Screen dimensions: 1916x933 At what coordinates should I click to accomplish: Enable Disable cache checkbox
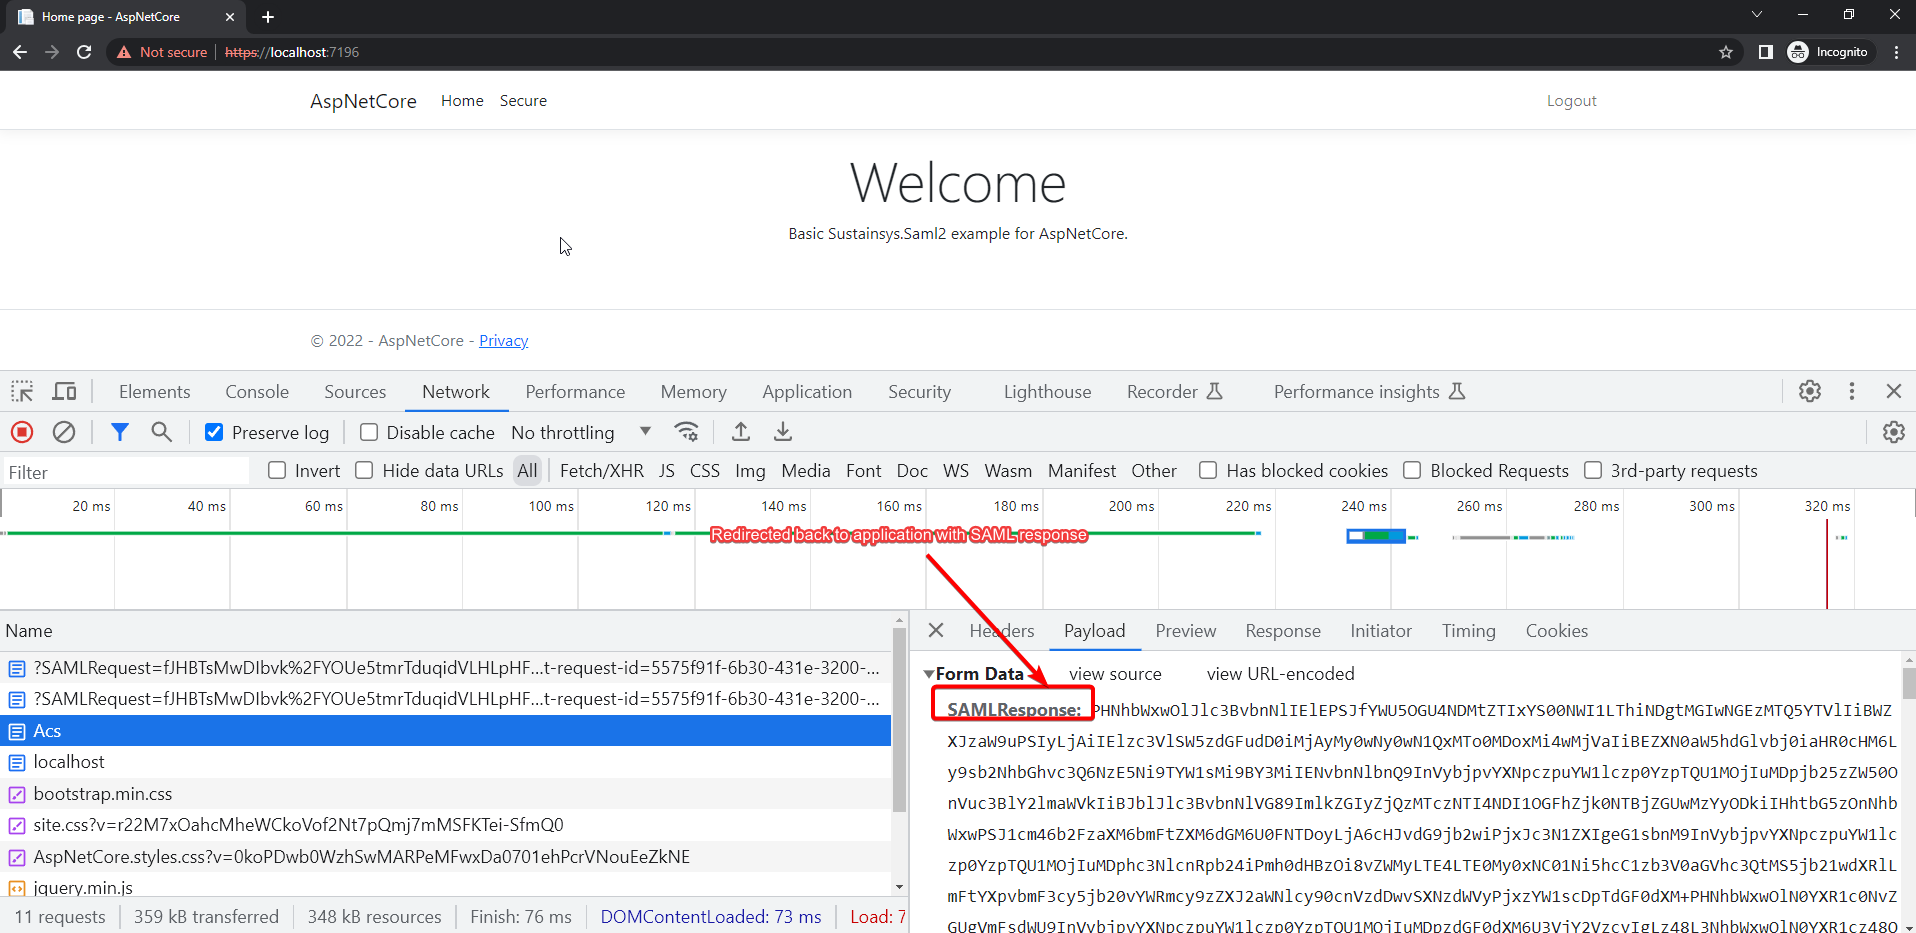click(369, 432)
